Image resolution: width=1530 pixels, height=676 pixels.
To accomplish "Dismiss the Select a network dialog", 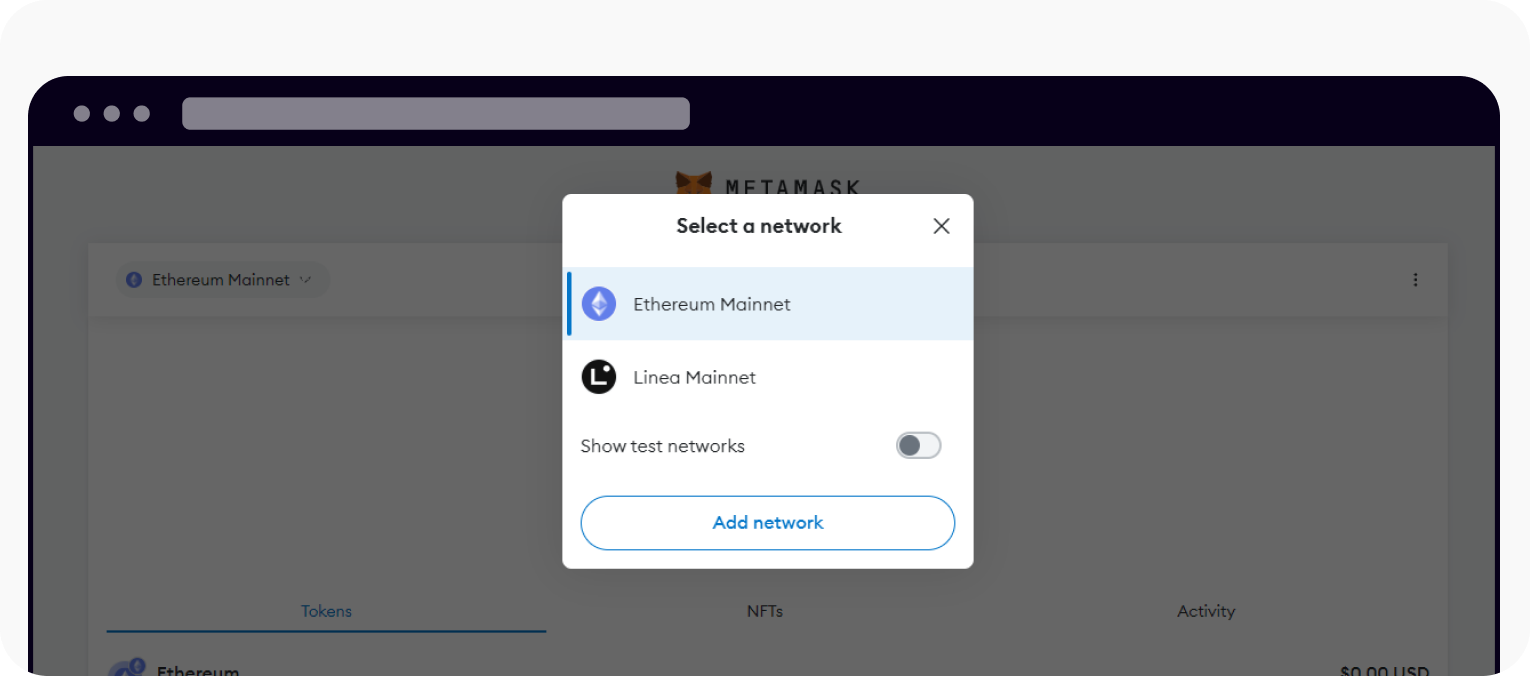I will tap(940, 226).
